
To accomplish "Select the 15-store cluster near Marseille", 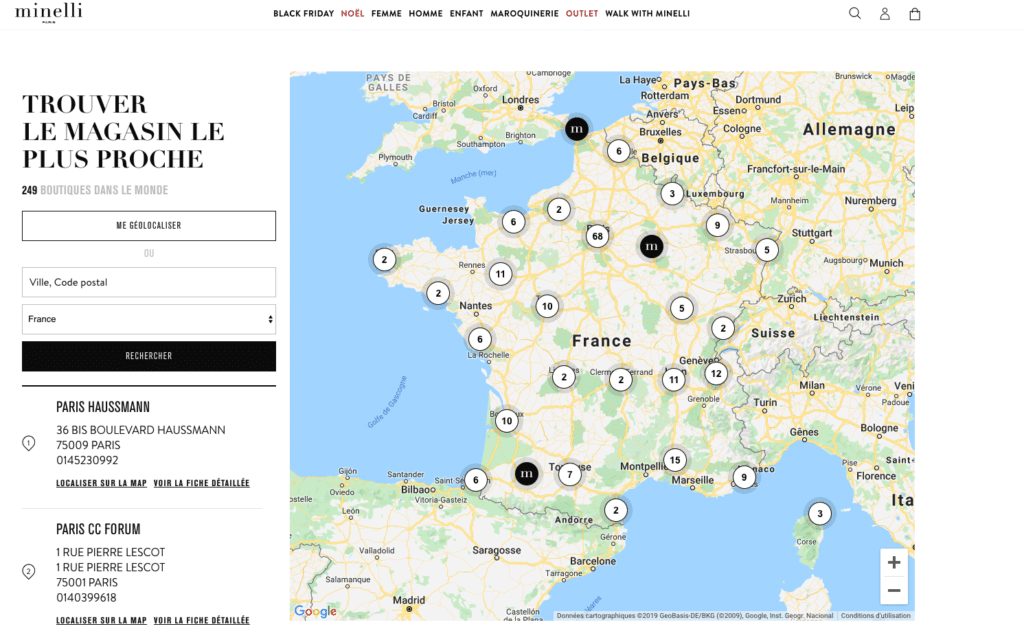I will (x=675, y=460).
